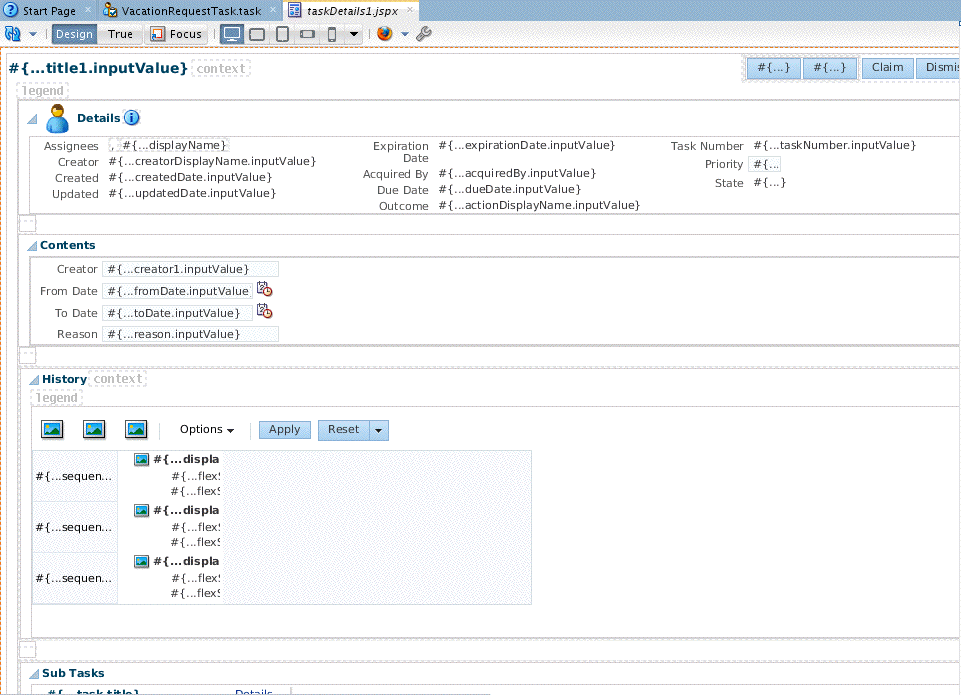Close the VacationRequestTask.task tab

tap(273, 9)
